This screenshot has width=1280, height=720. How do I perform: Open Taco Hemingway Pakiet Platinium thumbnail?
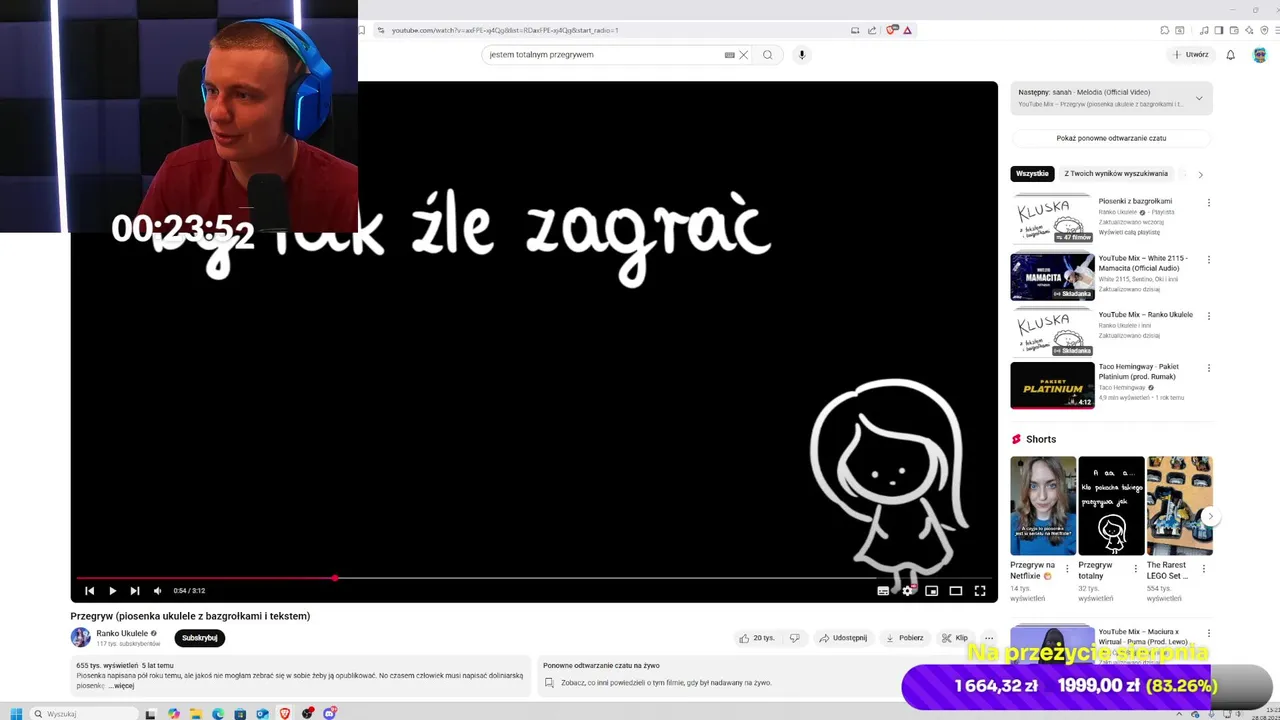click(1052, 385)
